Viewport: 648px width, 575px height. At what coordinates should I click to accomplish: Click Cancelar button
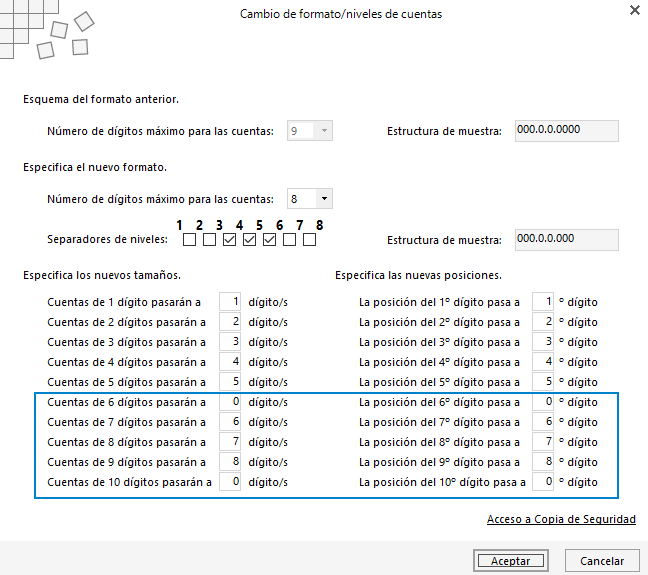(x=602, y=561)
